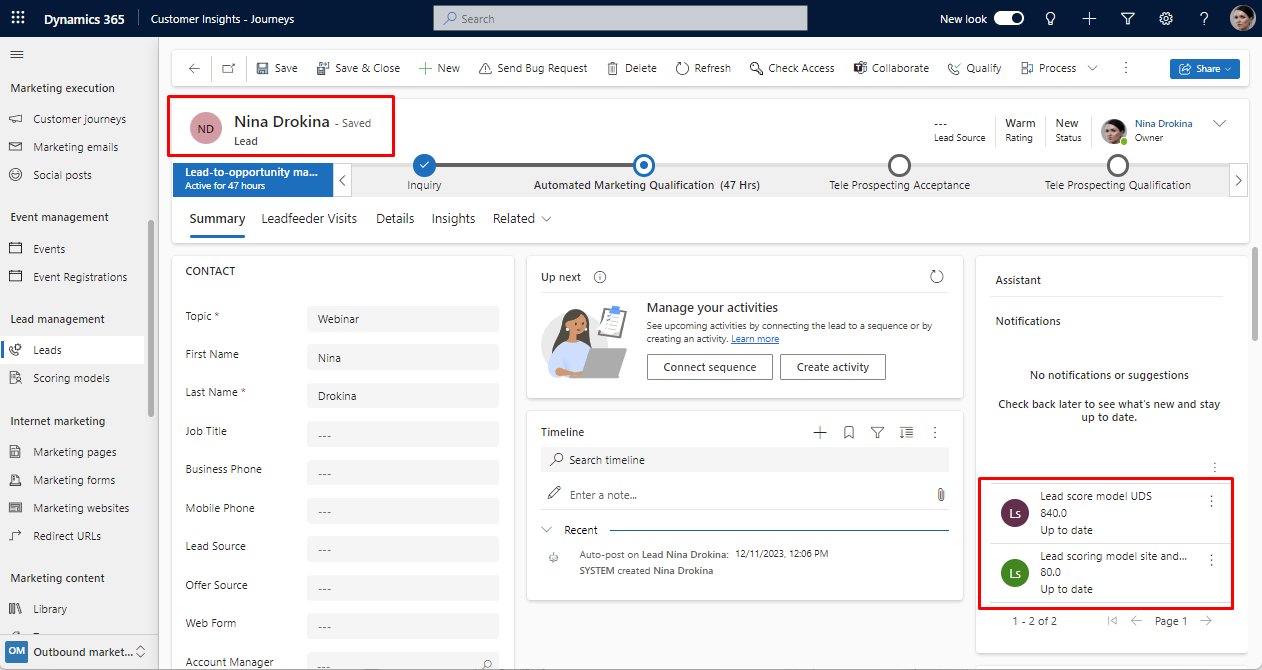Toggle the New look switch
This screenshot has height=670, width=1262.
(x=1008, y=19)
